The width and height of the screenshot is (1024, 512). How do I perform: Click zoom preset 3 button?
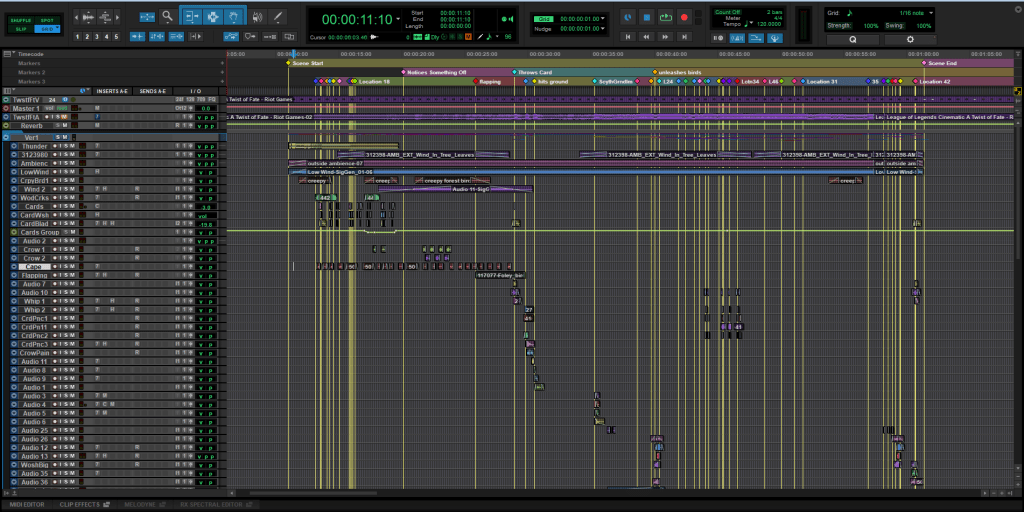[98, 36]
